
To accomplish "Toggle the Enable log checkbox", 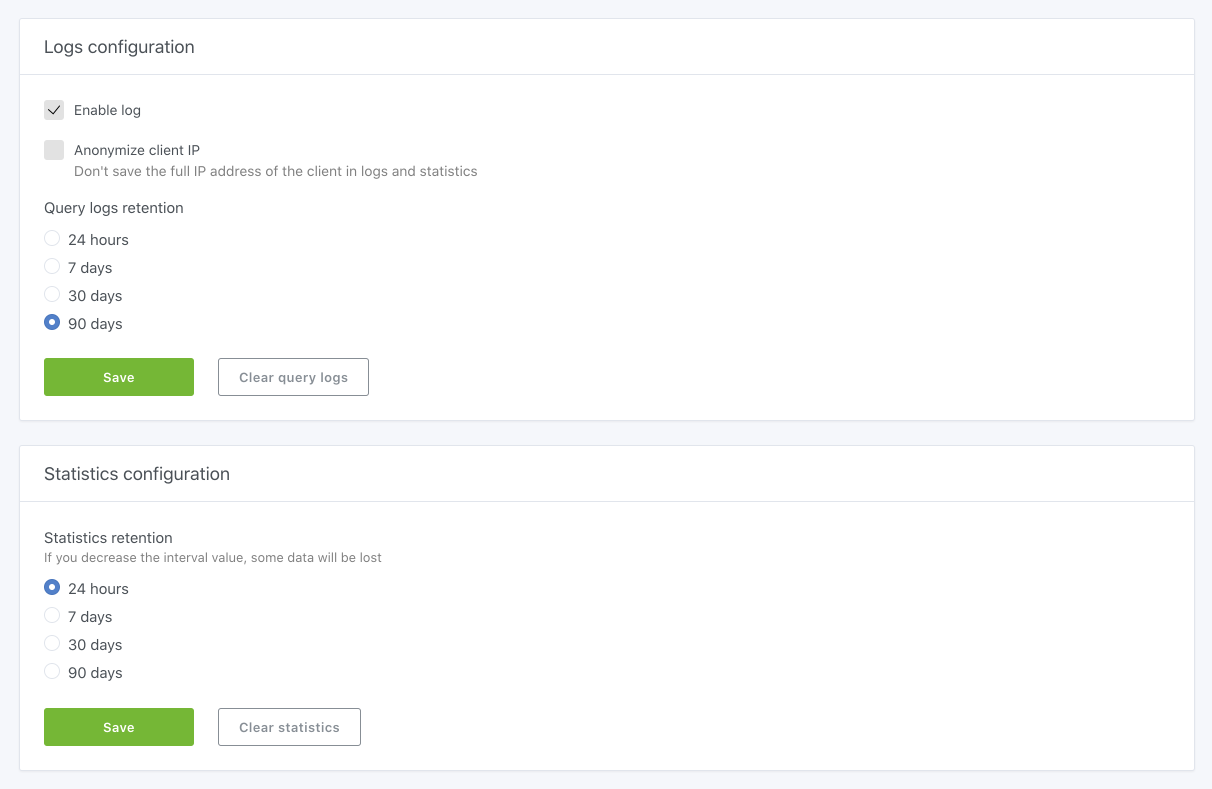I will 54,110.
